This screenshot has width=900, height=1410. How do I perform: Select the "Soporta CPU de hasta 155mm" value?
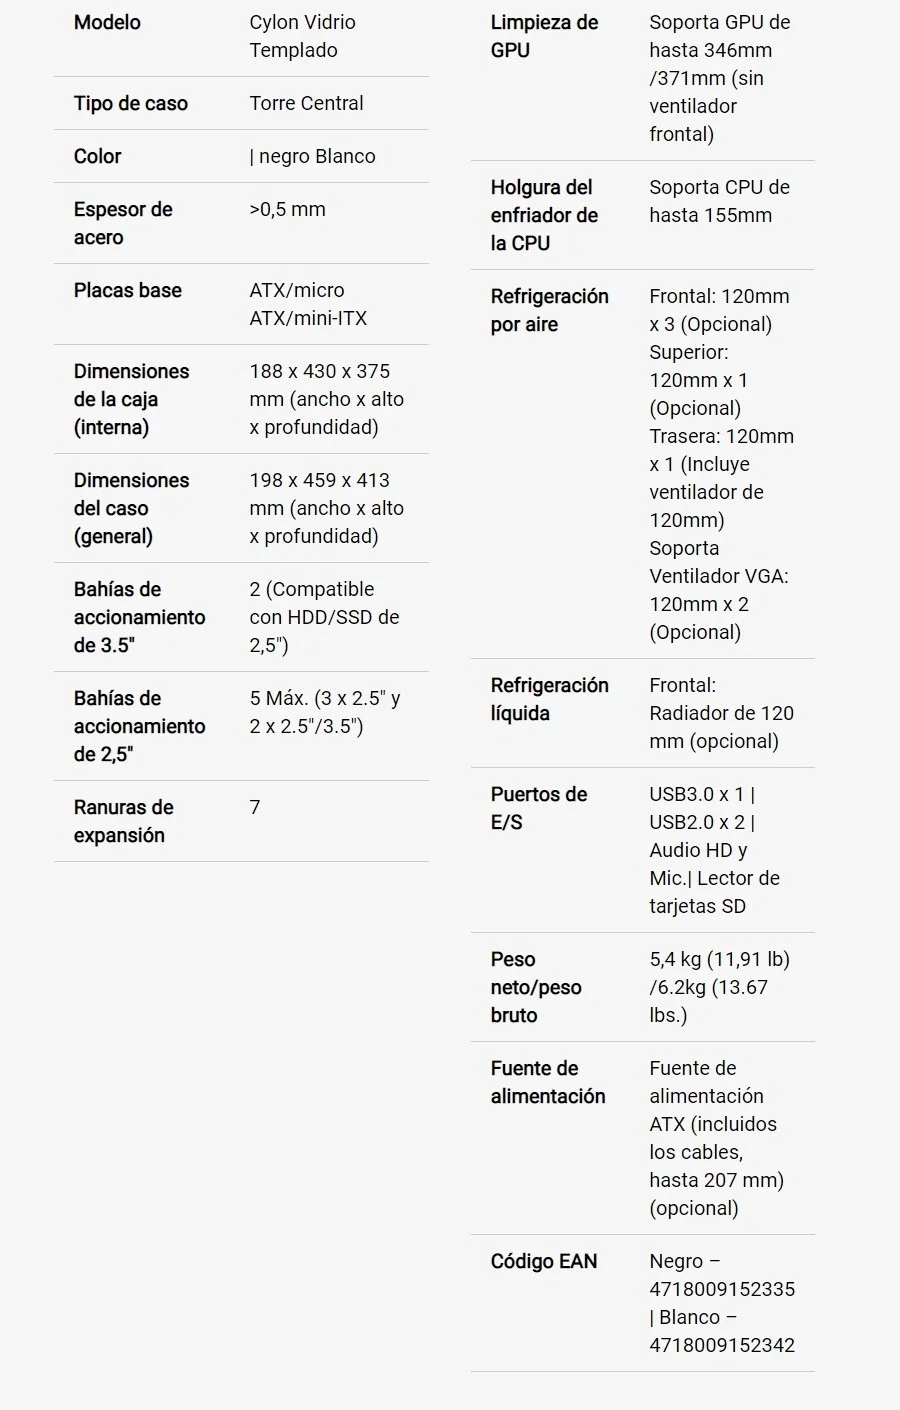click(719, 201)
